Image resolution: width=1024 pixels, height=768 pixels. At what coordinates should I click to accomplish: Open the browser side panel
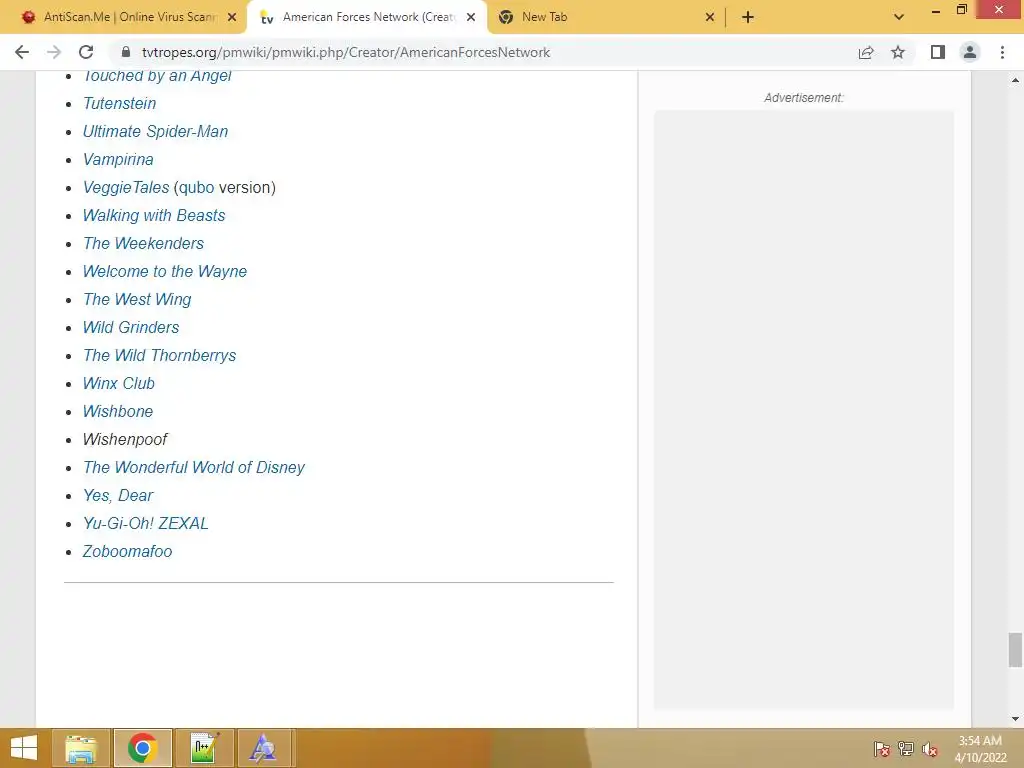point(938,52)
